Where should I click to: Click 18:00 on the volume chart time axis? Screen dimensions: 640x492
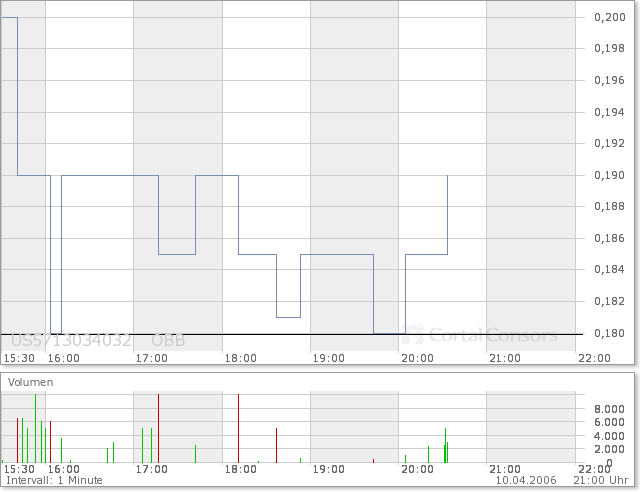coord(241,469)
